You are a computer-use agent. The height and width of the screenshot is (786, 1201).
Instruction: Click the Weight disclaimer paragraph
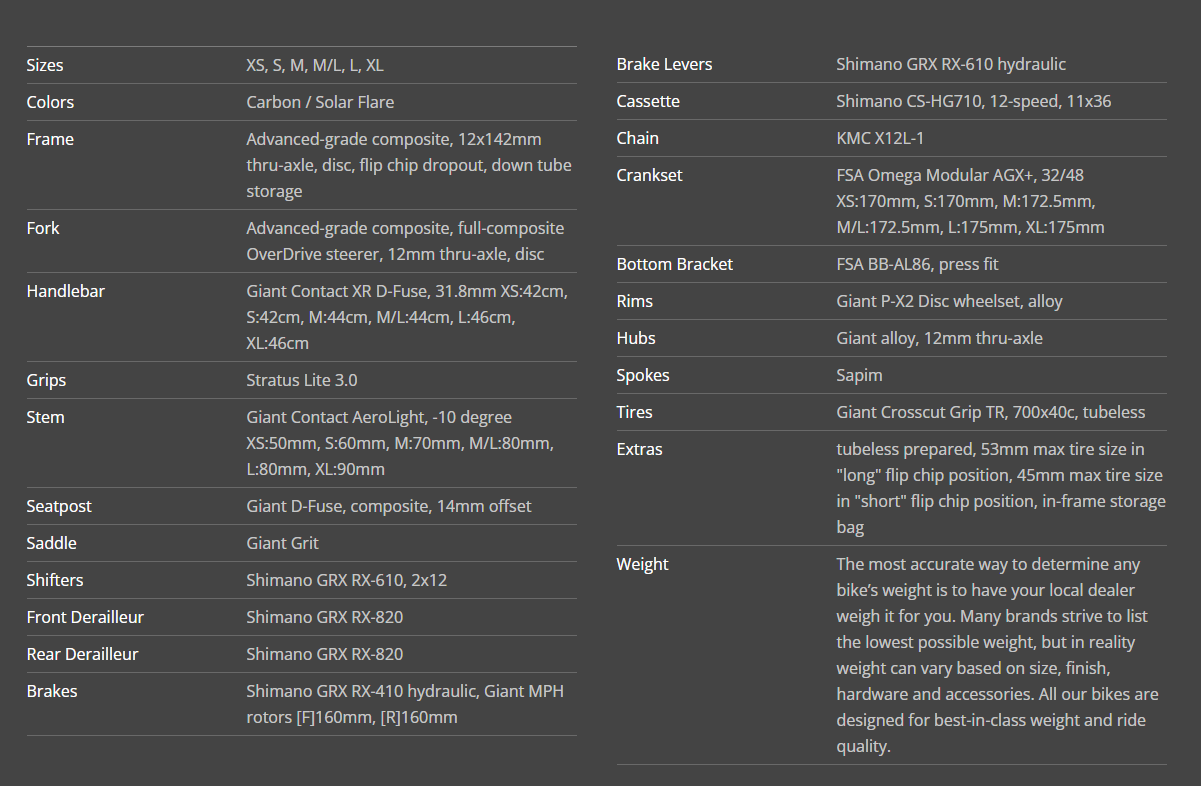[x=998, y=655]
